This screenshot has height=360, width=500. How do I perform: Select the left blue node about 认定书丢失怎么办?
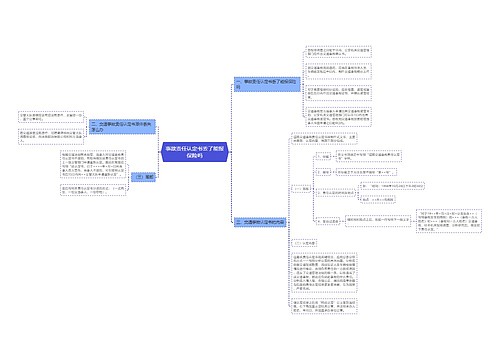point(122,127)
